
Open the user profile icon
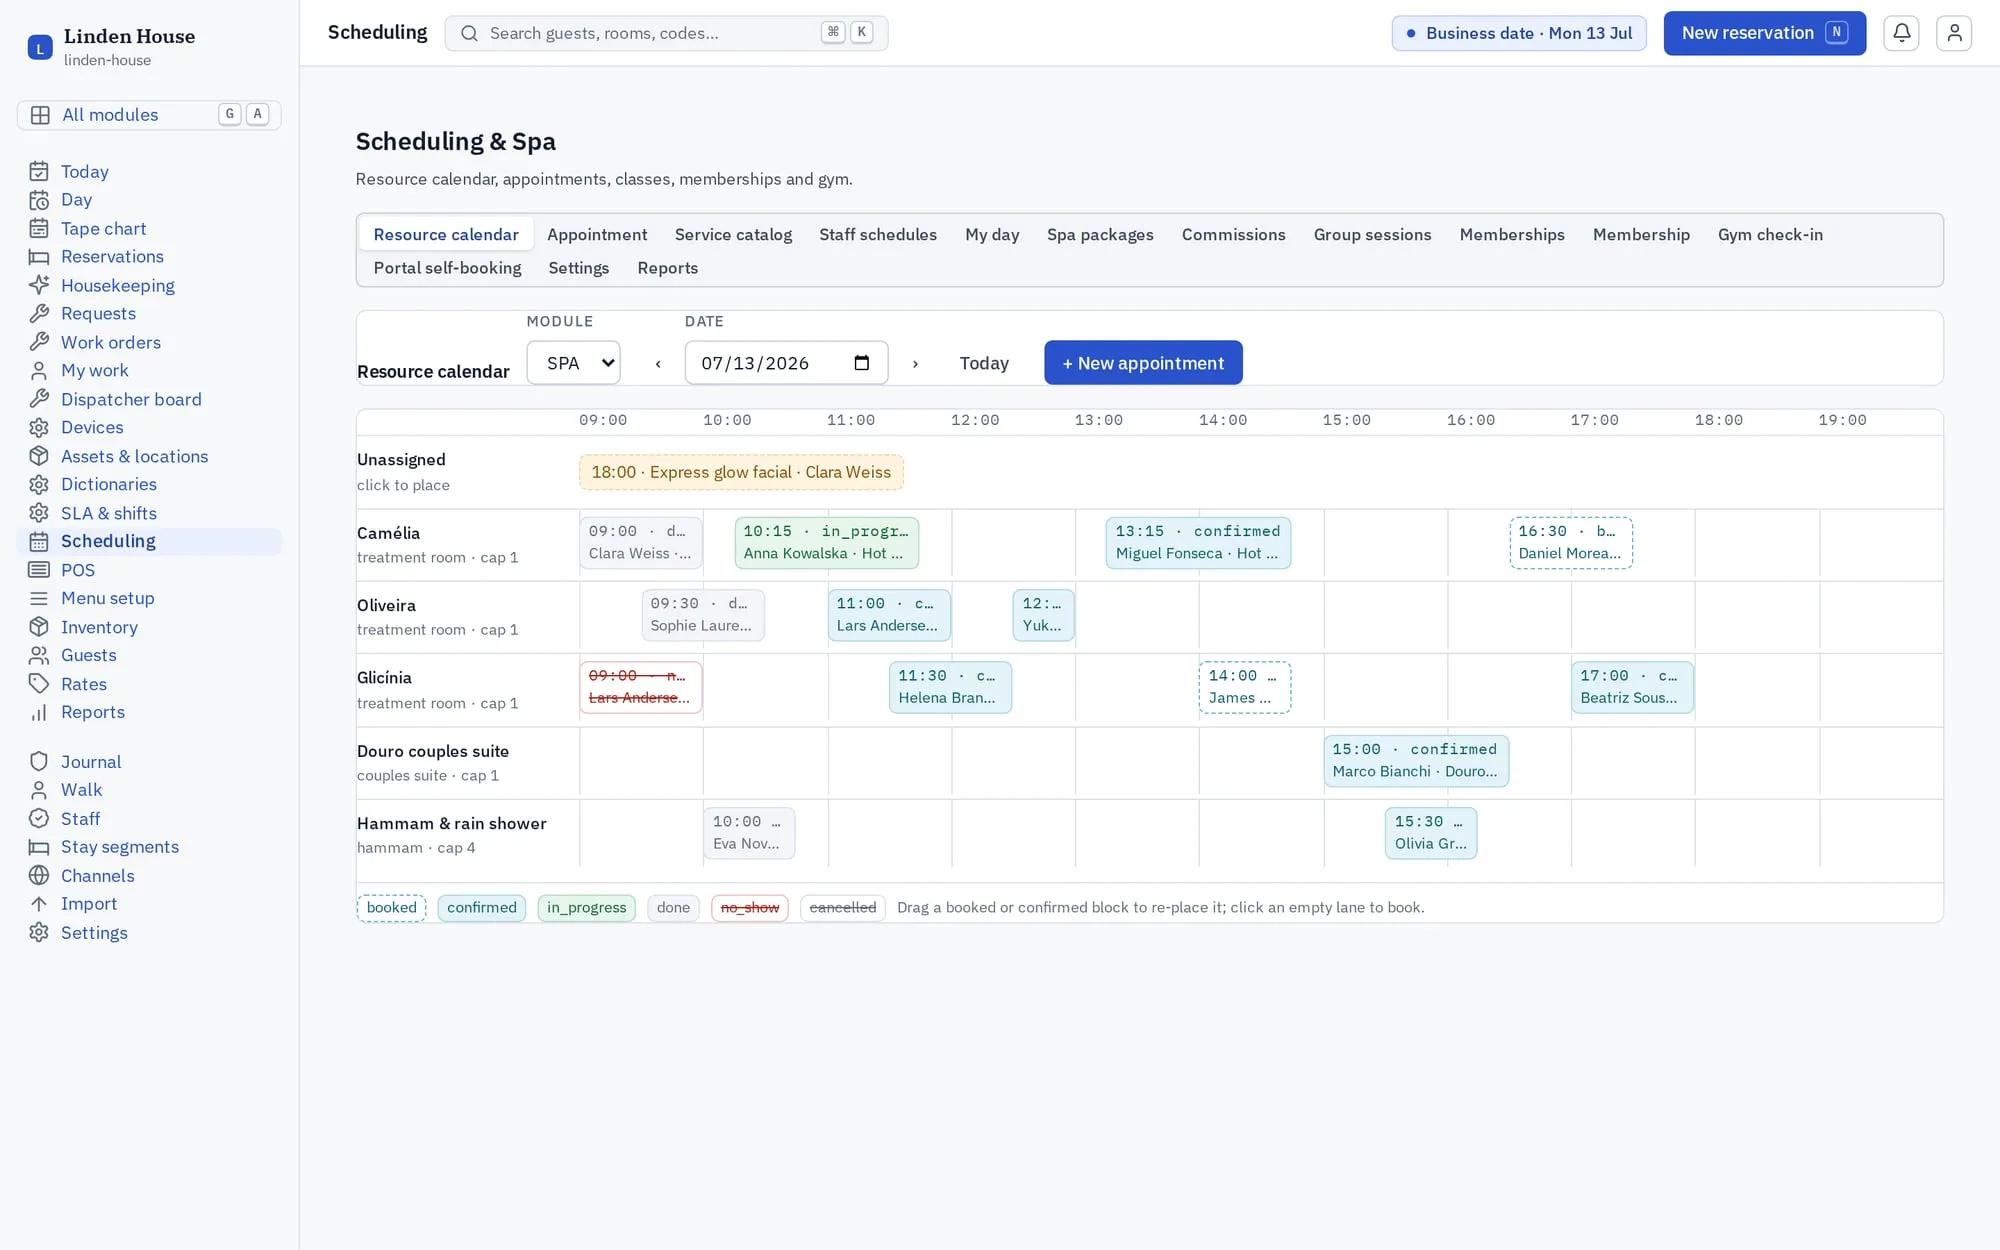(1953, 33)
